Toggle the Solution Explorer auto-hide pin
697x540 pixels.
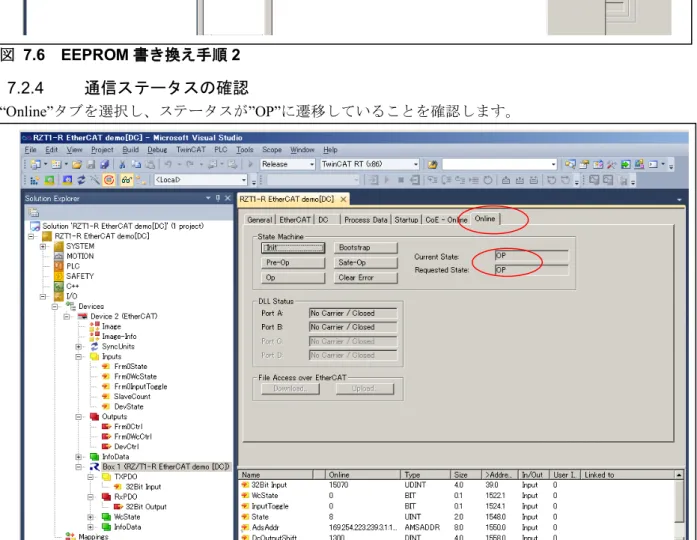tap(218, 198)
